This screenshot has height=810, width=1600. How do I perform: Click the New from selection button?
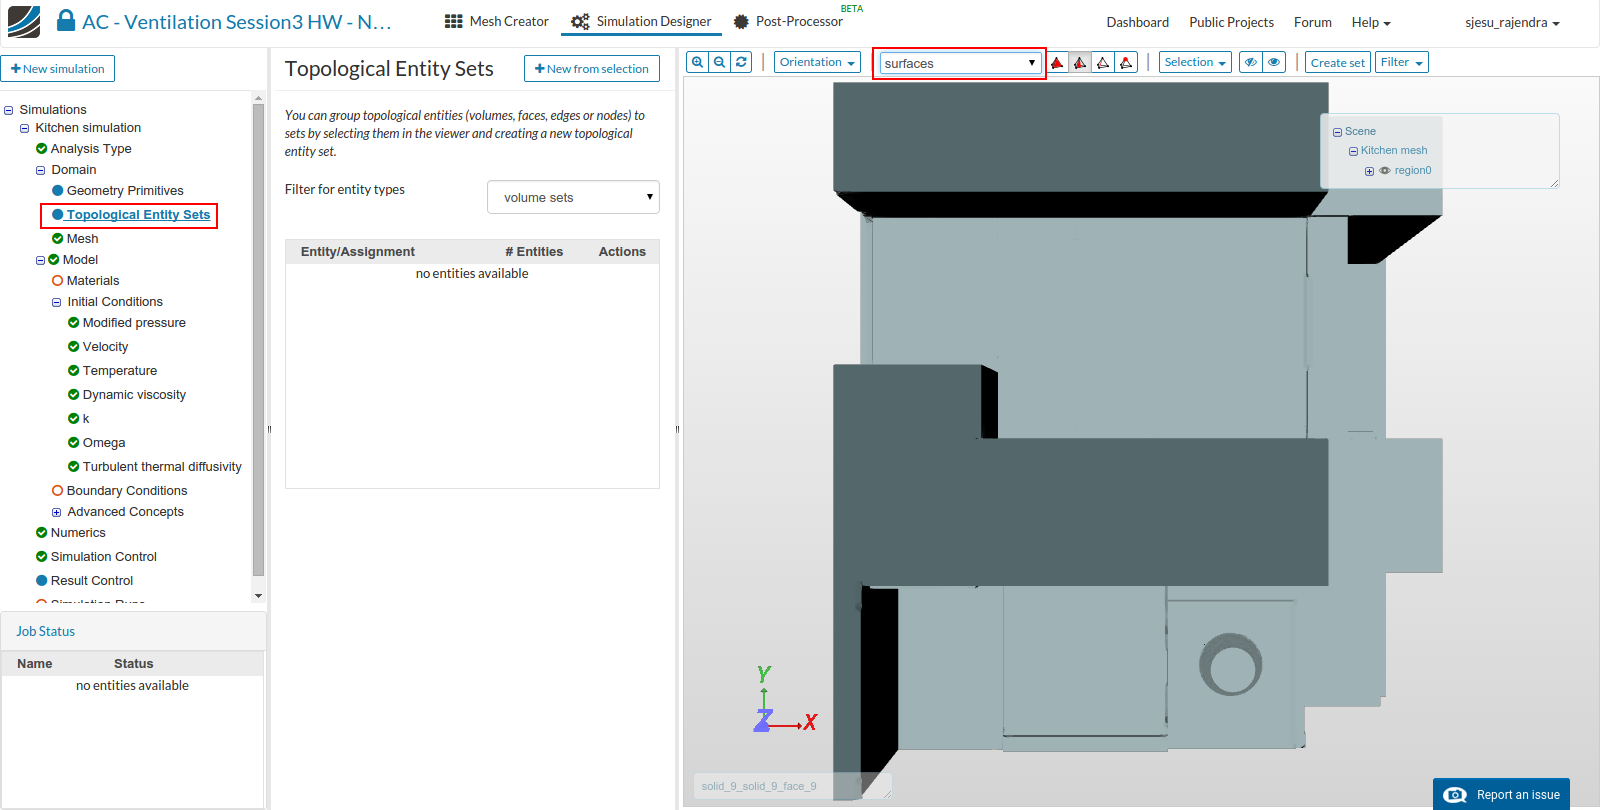pyautogui.click(x=592, y=69)
